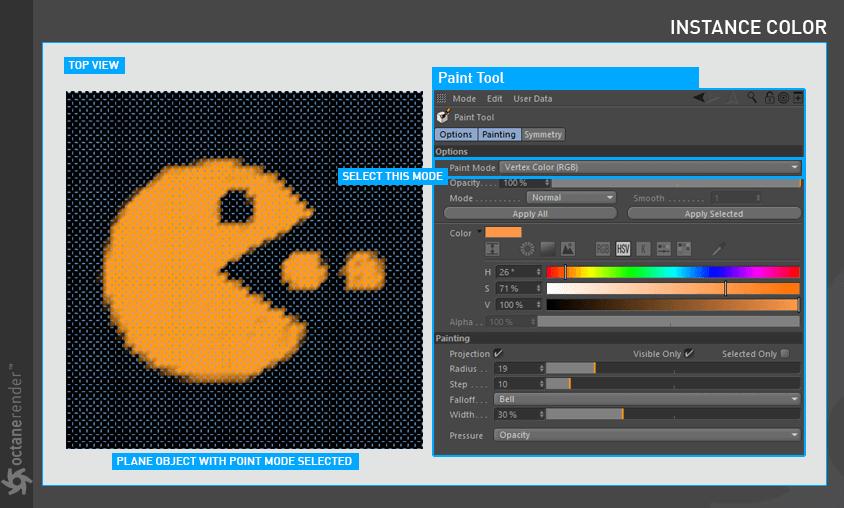
Task: Click the grip handle left of Mode menu
Action: pyautogui.click(x=441, y=98)
